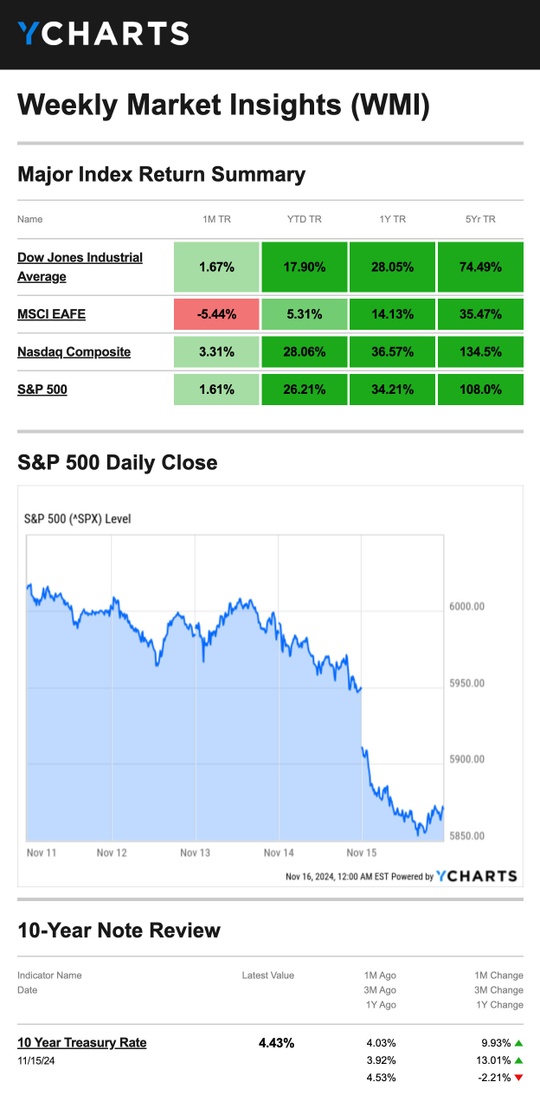
Task: Open the 10 Year Treasury Rate link
Action: 82,1043
